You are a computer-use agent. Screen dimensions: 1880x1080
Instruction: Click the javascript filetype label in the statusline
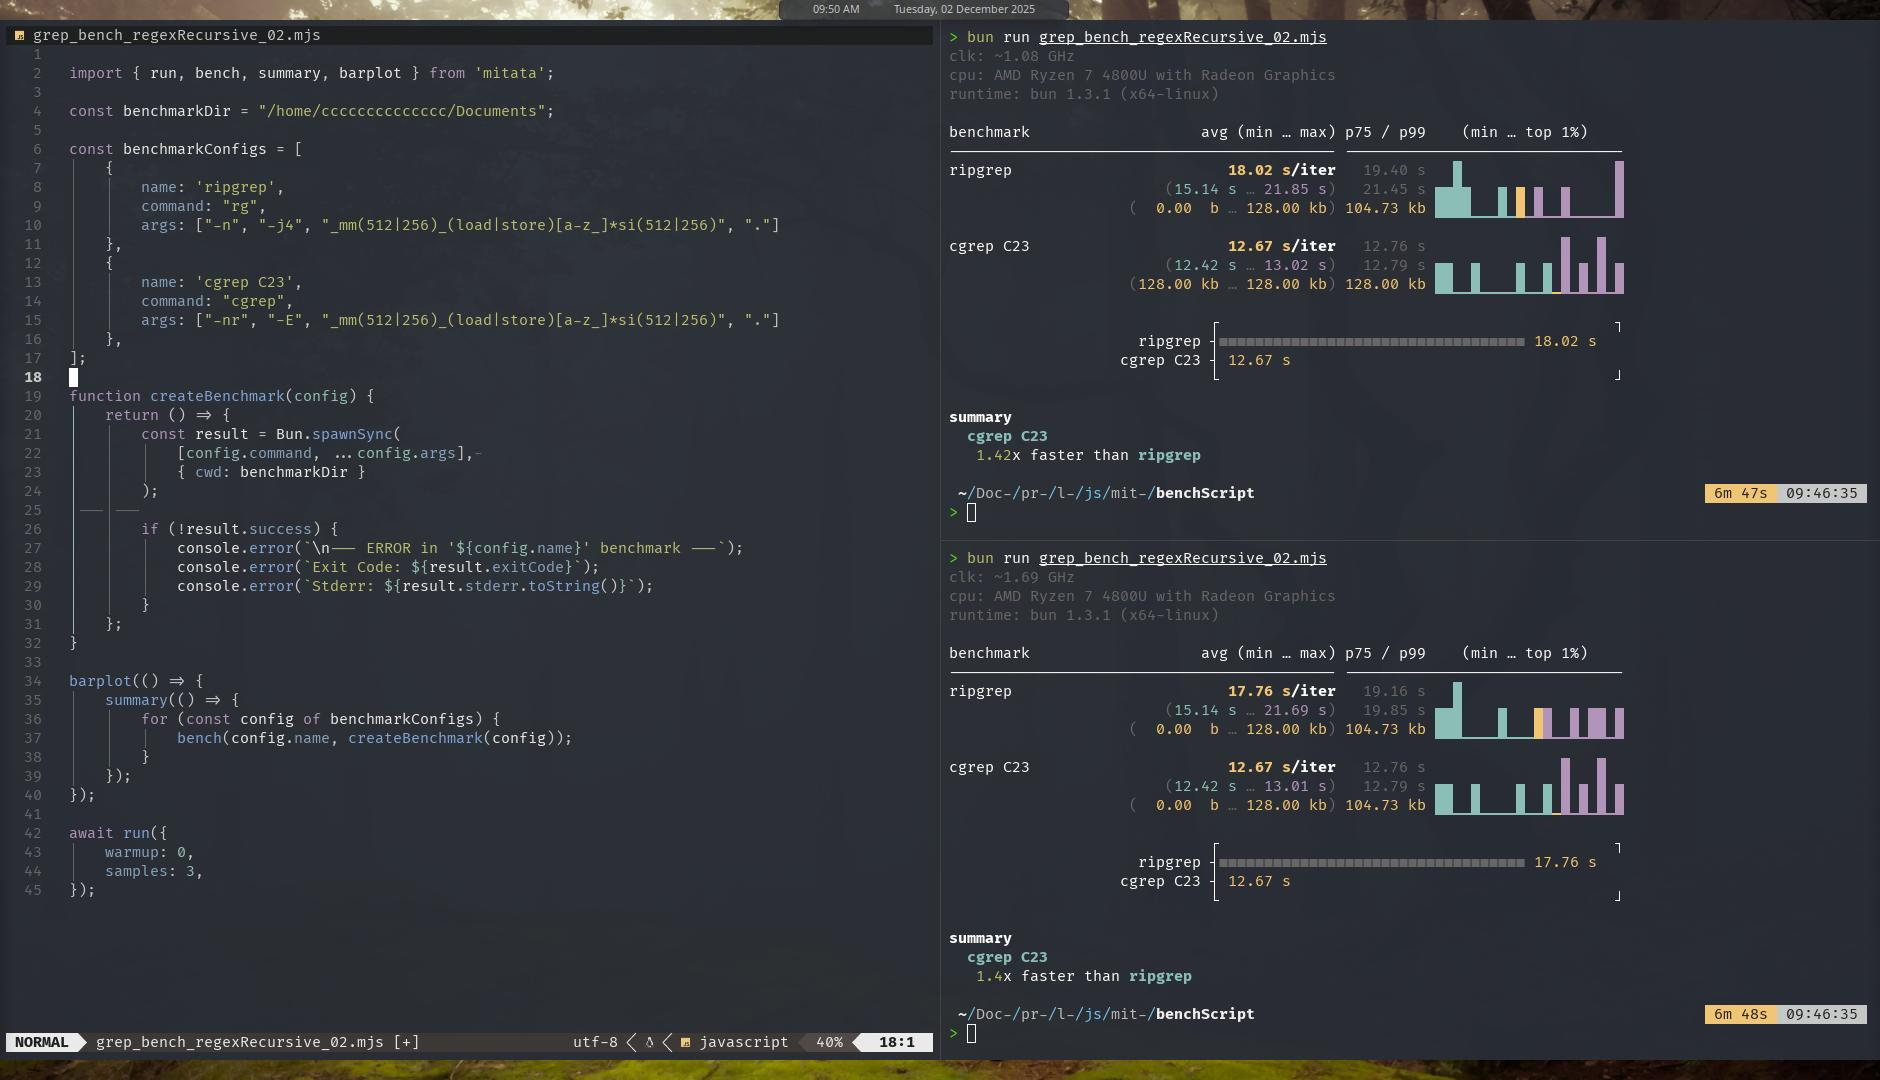click(x=743, y=1042)
